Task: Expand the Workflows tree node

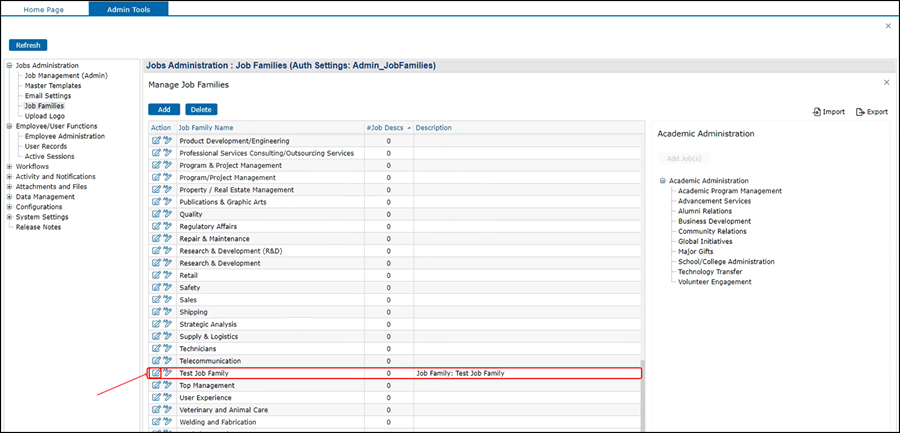Action: (9, 167)
